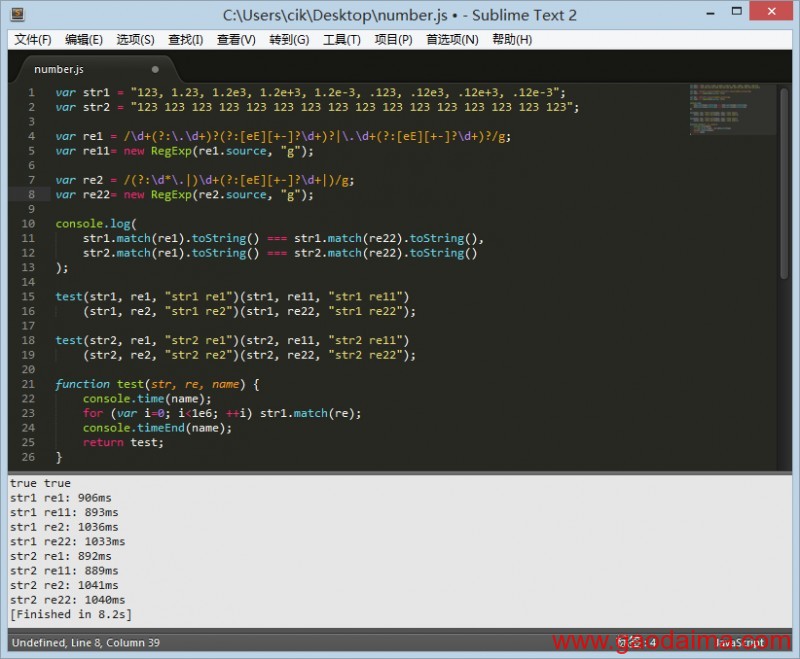Viewport: 800px width, 659px height.
Task: Open the 查看(V) menu
Action: click(236, 40)
